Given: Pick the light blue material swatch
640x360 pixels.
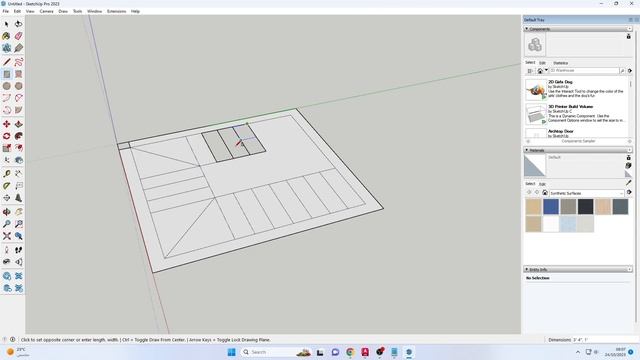Looking at the screenshot, I should (568, 224).
